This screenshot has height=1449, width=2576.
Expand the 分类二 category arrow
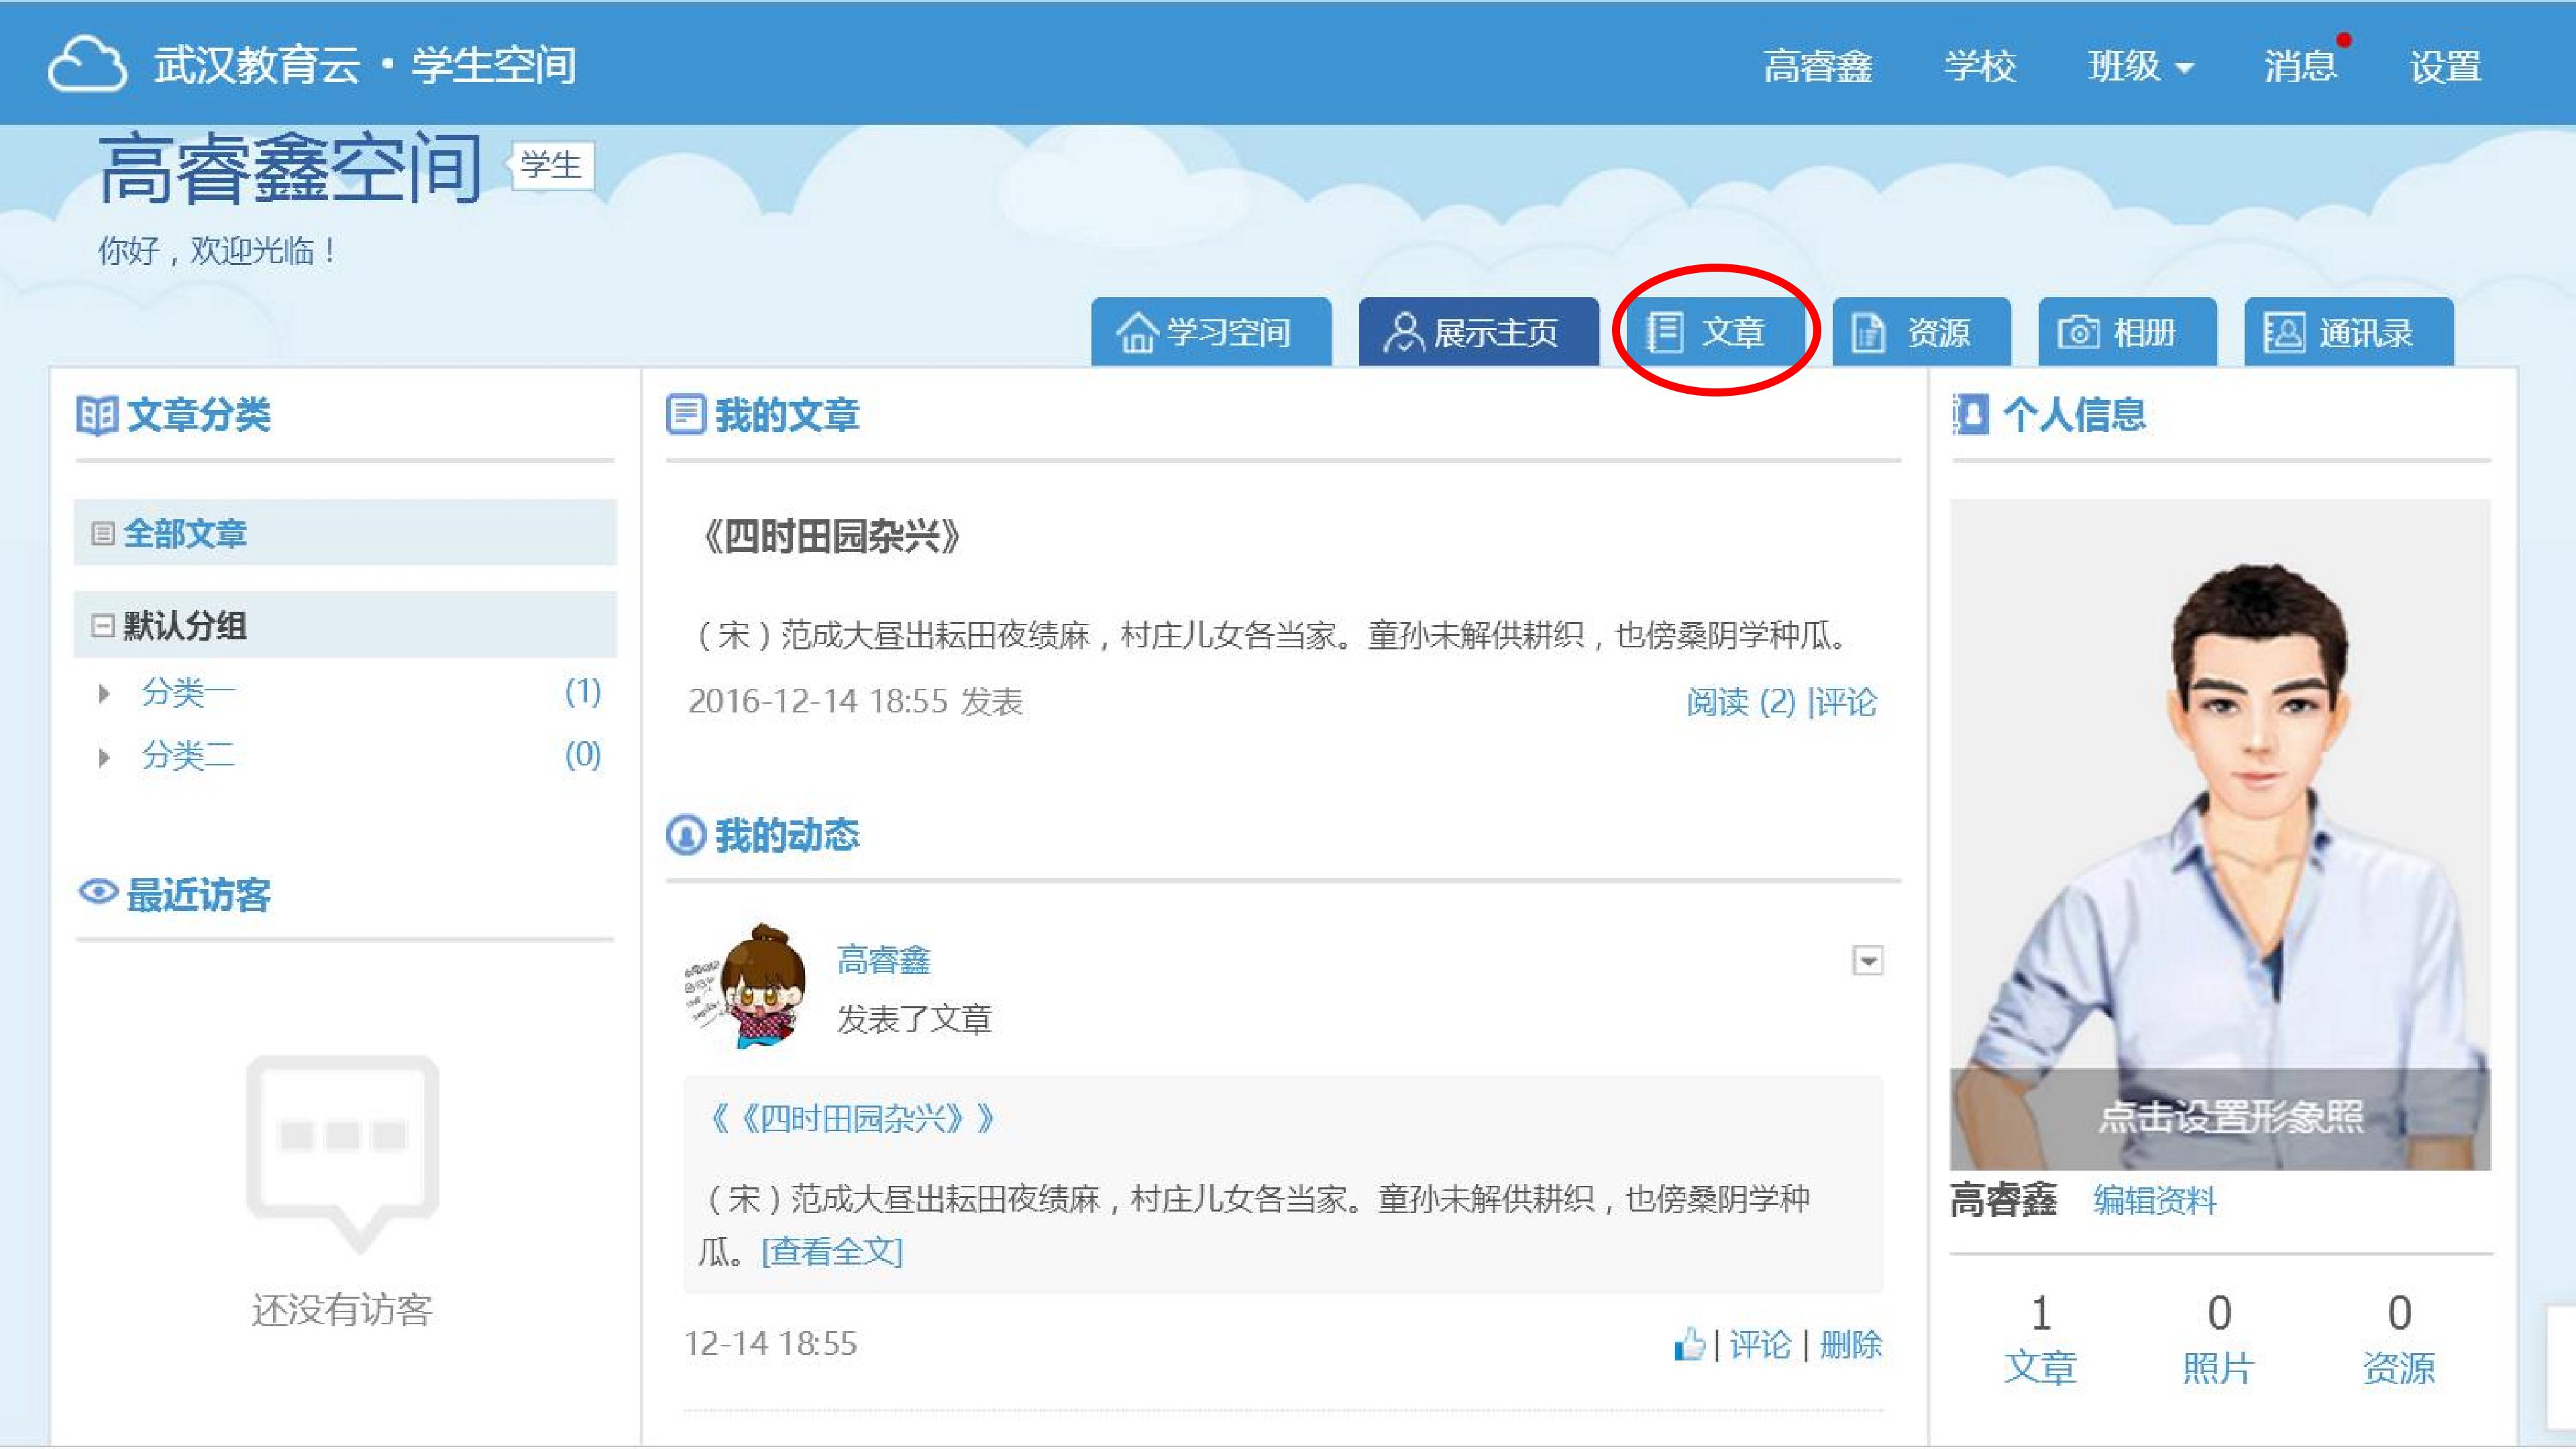(104, 757)
